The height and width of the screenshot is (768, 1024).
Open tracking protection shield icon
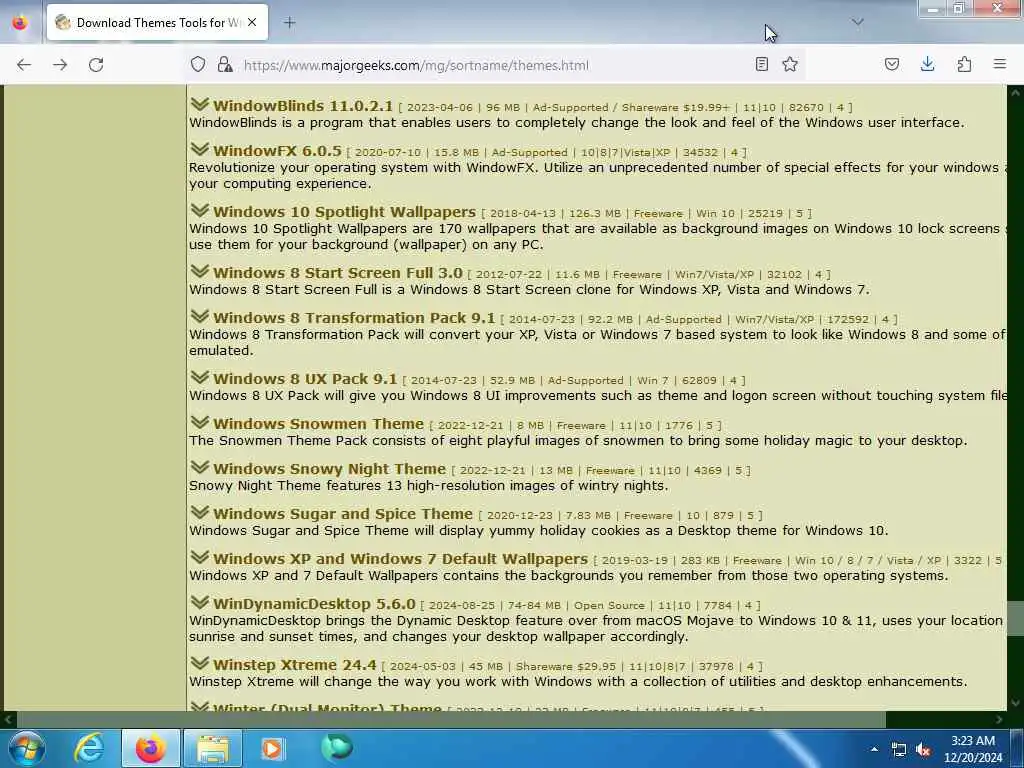pyautogui.click(x=198, y=65)
